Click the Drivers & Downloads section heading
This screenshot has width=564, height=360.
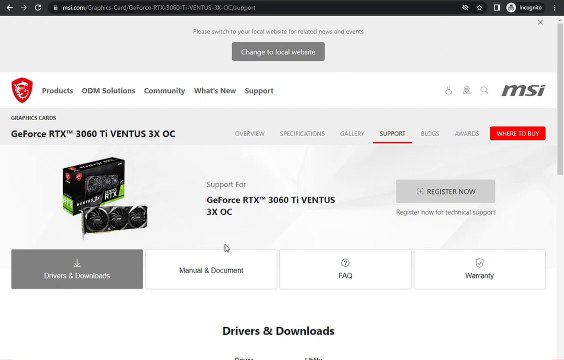click(278, 331)
